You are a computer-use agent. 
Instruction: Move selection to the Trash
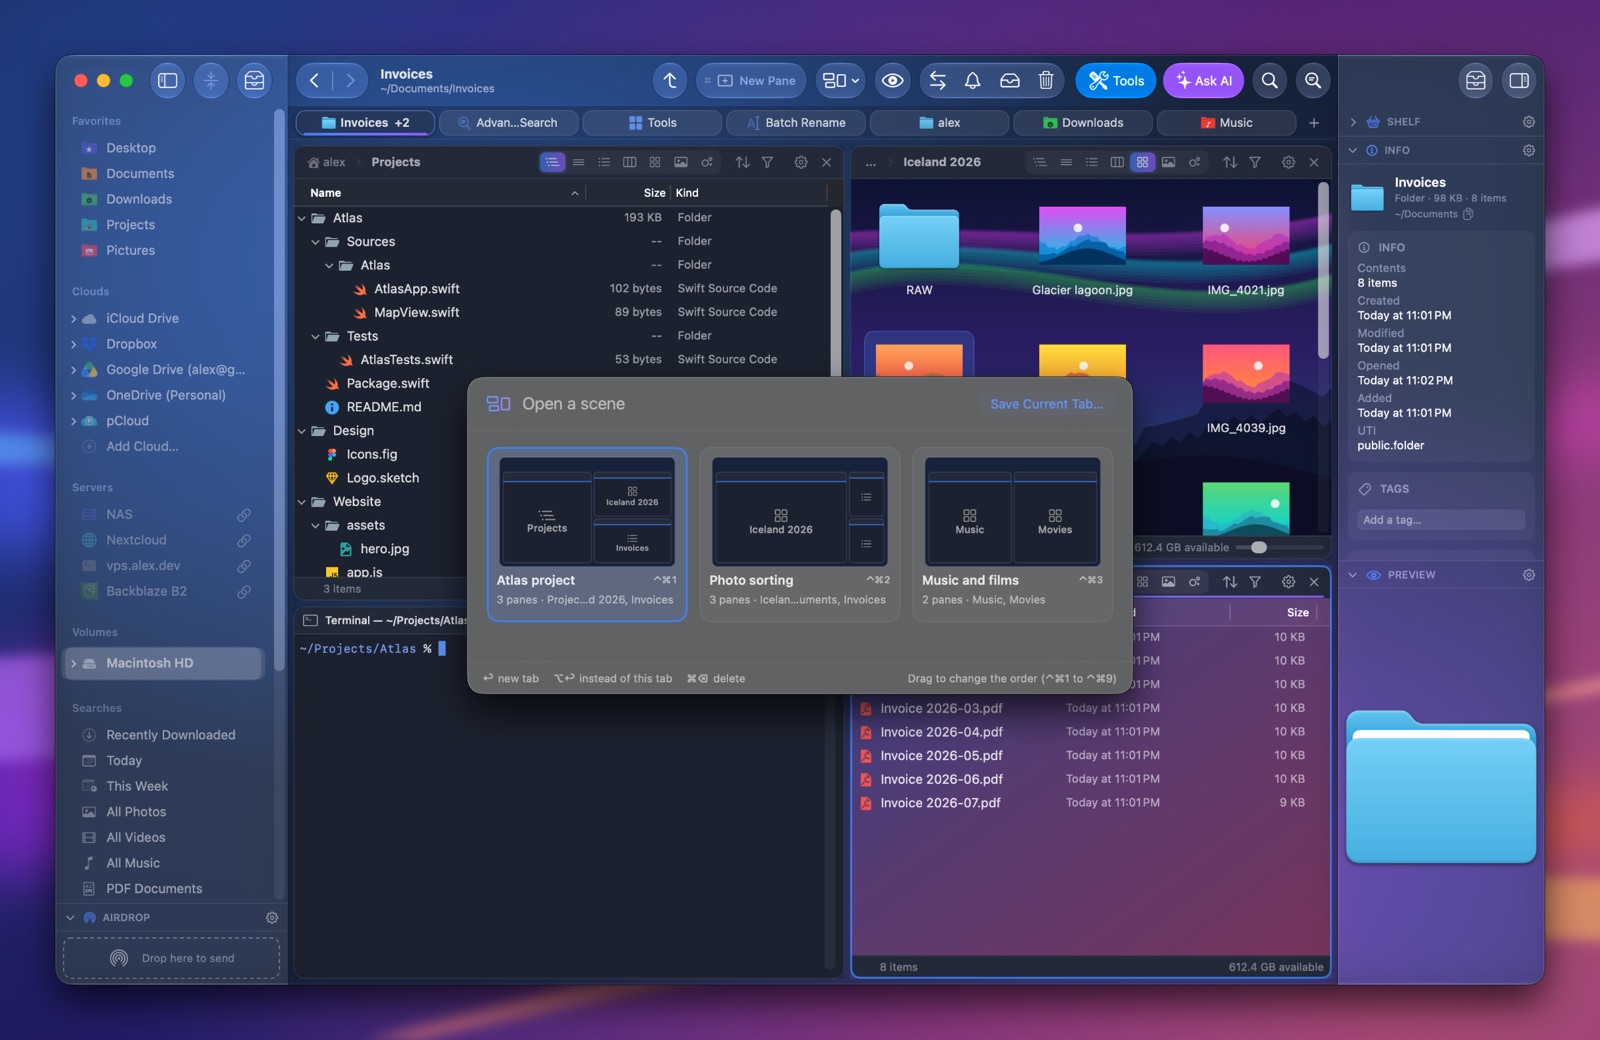pyautogui.click(x=1046, y=81)
